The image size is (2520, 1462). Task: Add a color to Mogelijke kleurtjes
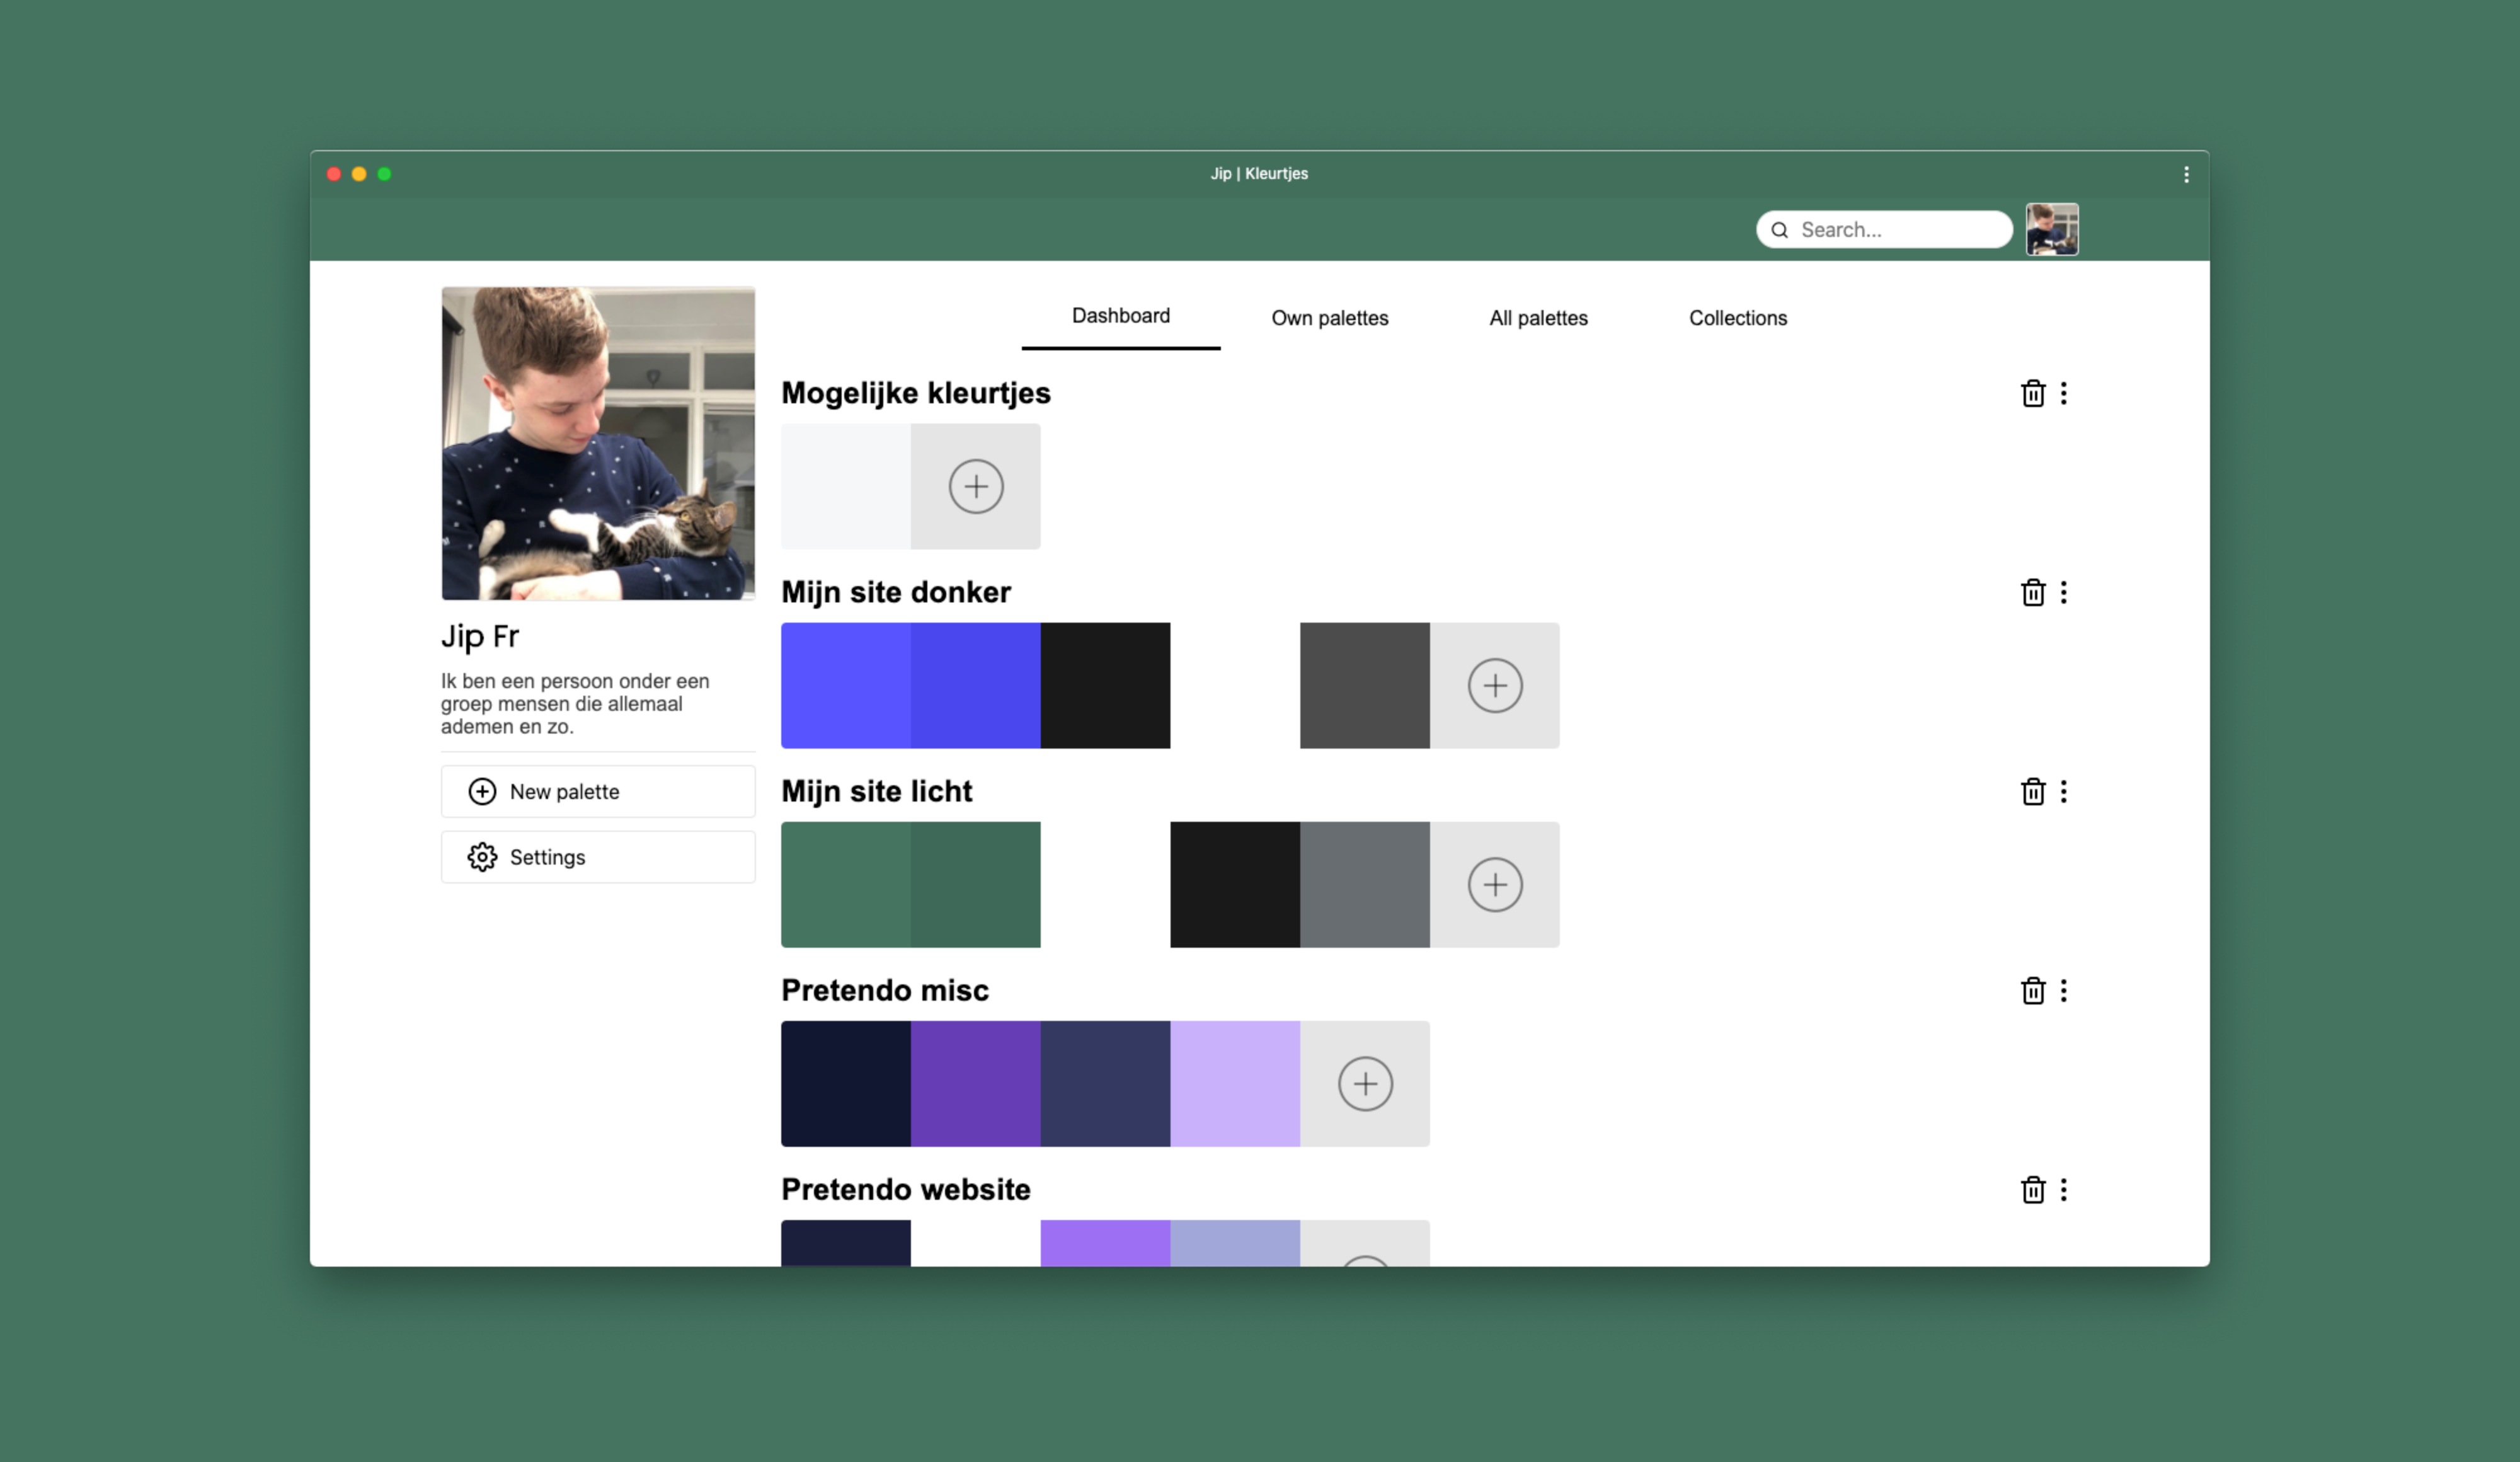(975, 486)
